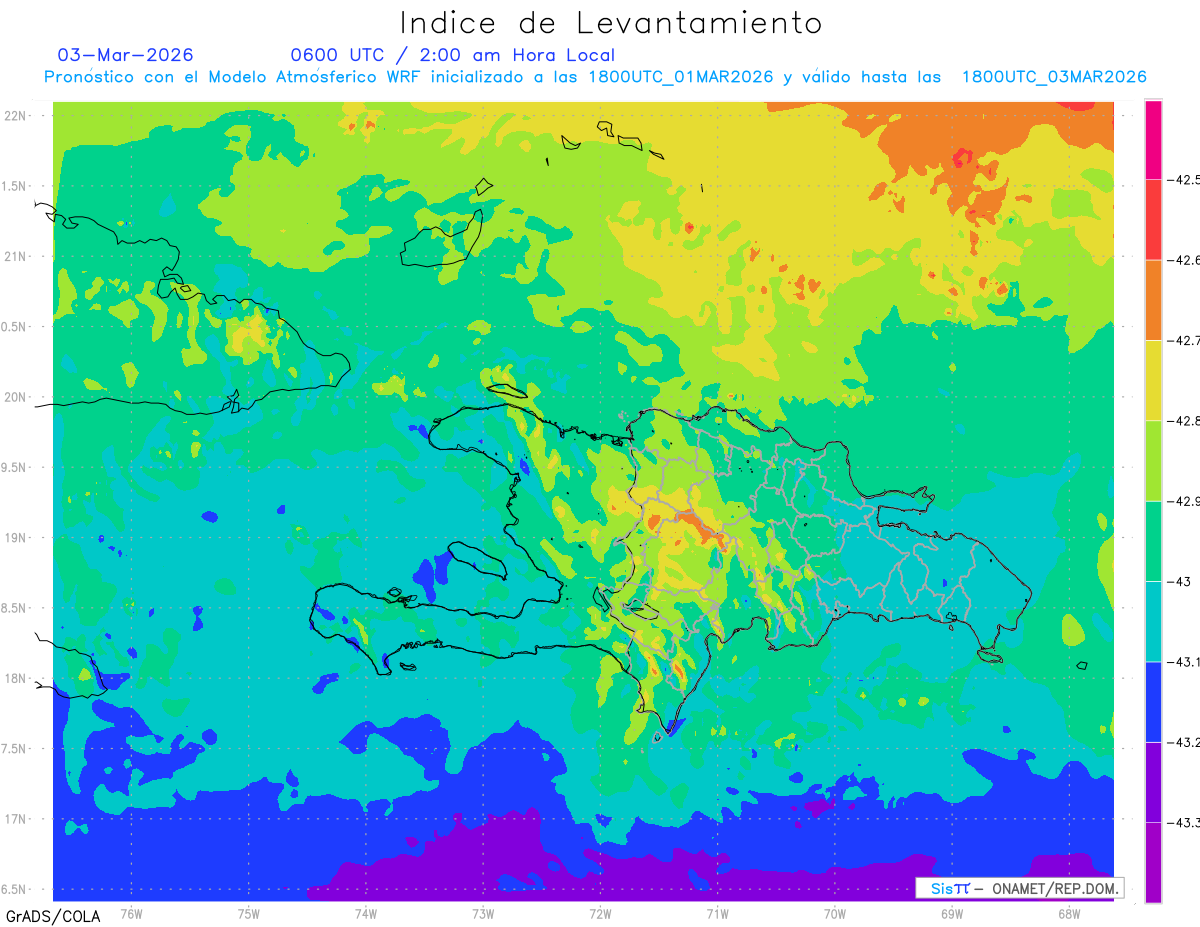Select the "72W" longitude label
The image size is (1200, 927).
click(600, 913)
